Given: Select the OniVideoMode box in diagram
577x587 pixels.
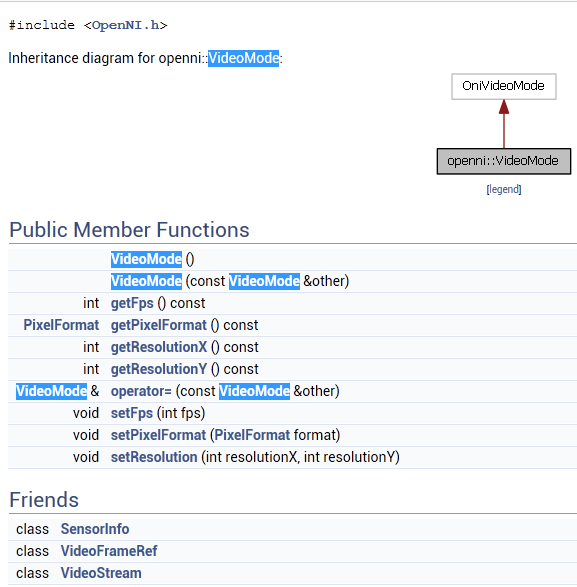Looking at the screenshot, I should (x=504, y=86).
